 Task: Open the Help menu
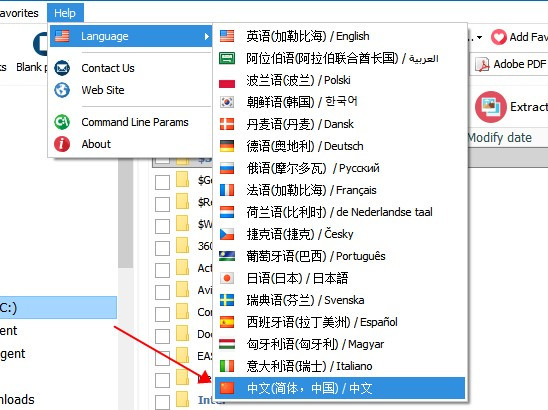pyautogui.click(x=65, y=13)
